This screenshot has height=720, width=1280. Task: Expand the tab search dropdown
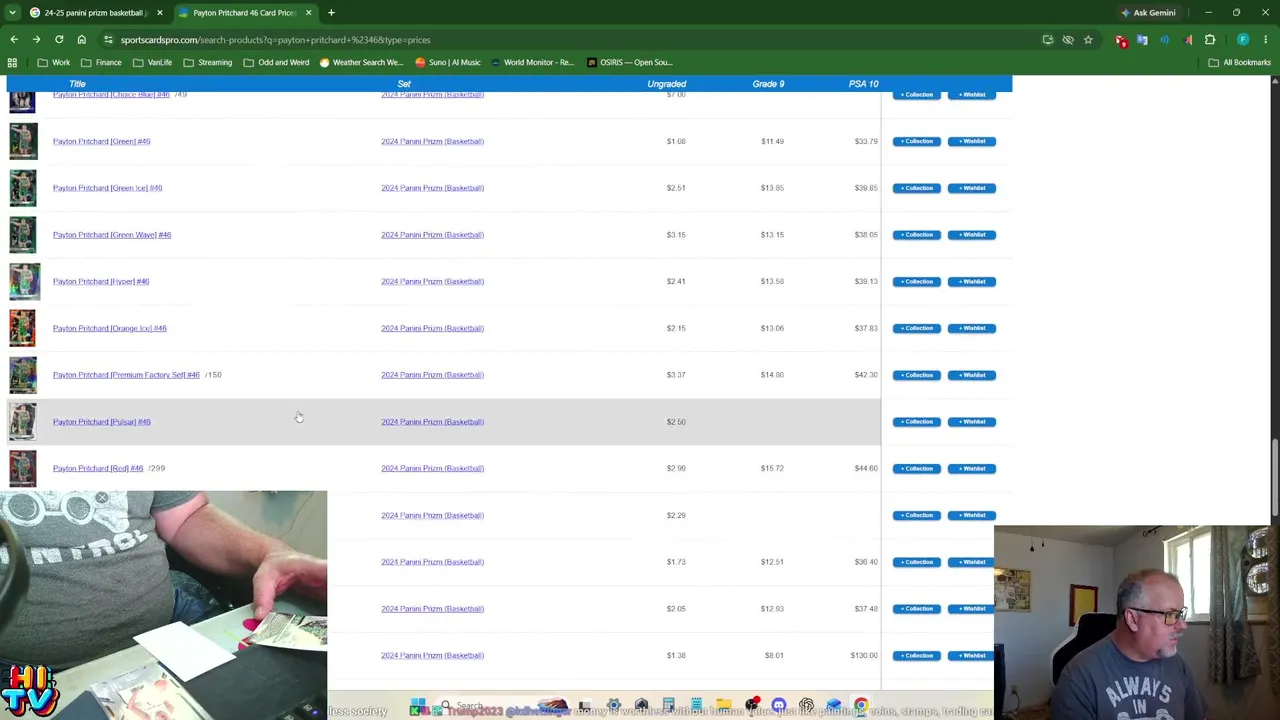pyautogui.click(x=13, y=13)
